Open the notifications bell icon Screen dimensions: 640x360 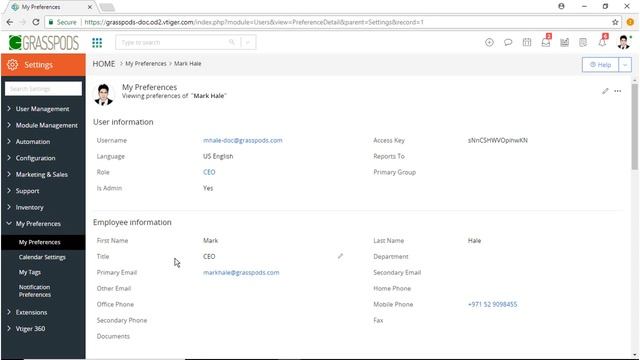602,42
